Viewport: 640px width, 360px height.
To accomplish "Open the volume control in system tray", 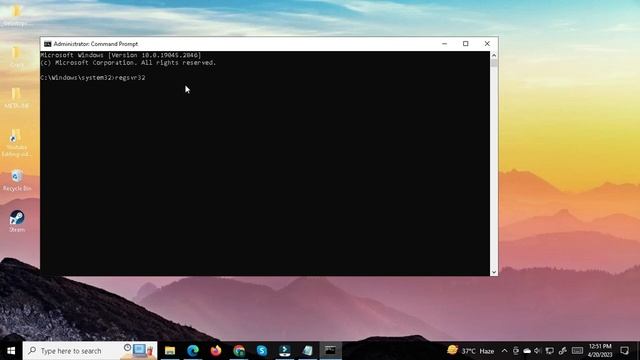I will [538, 351].
